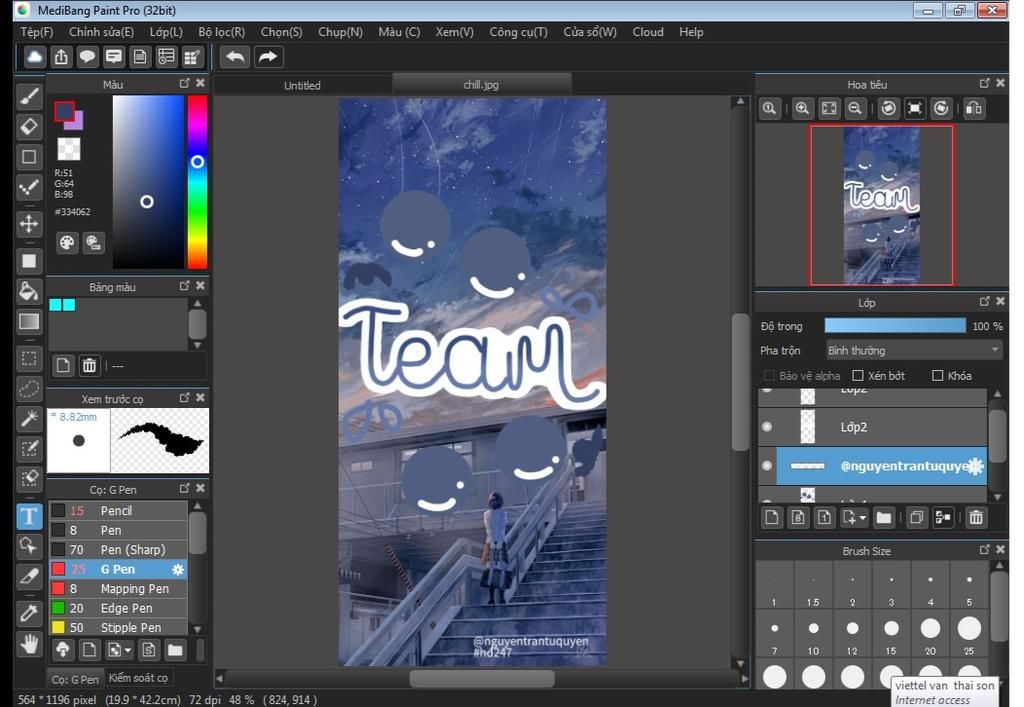Toggle the Edge Pen green box
The width and height of the screenshot is (1024, 707).
point(58,608)
